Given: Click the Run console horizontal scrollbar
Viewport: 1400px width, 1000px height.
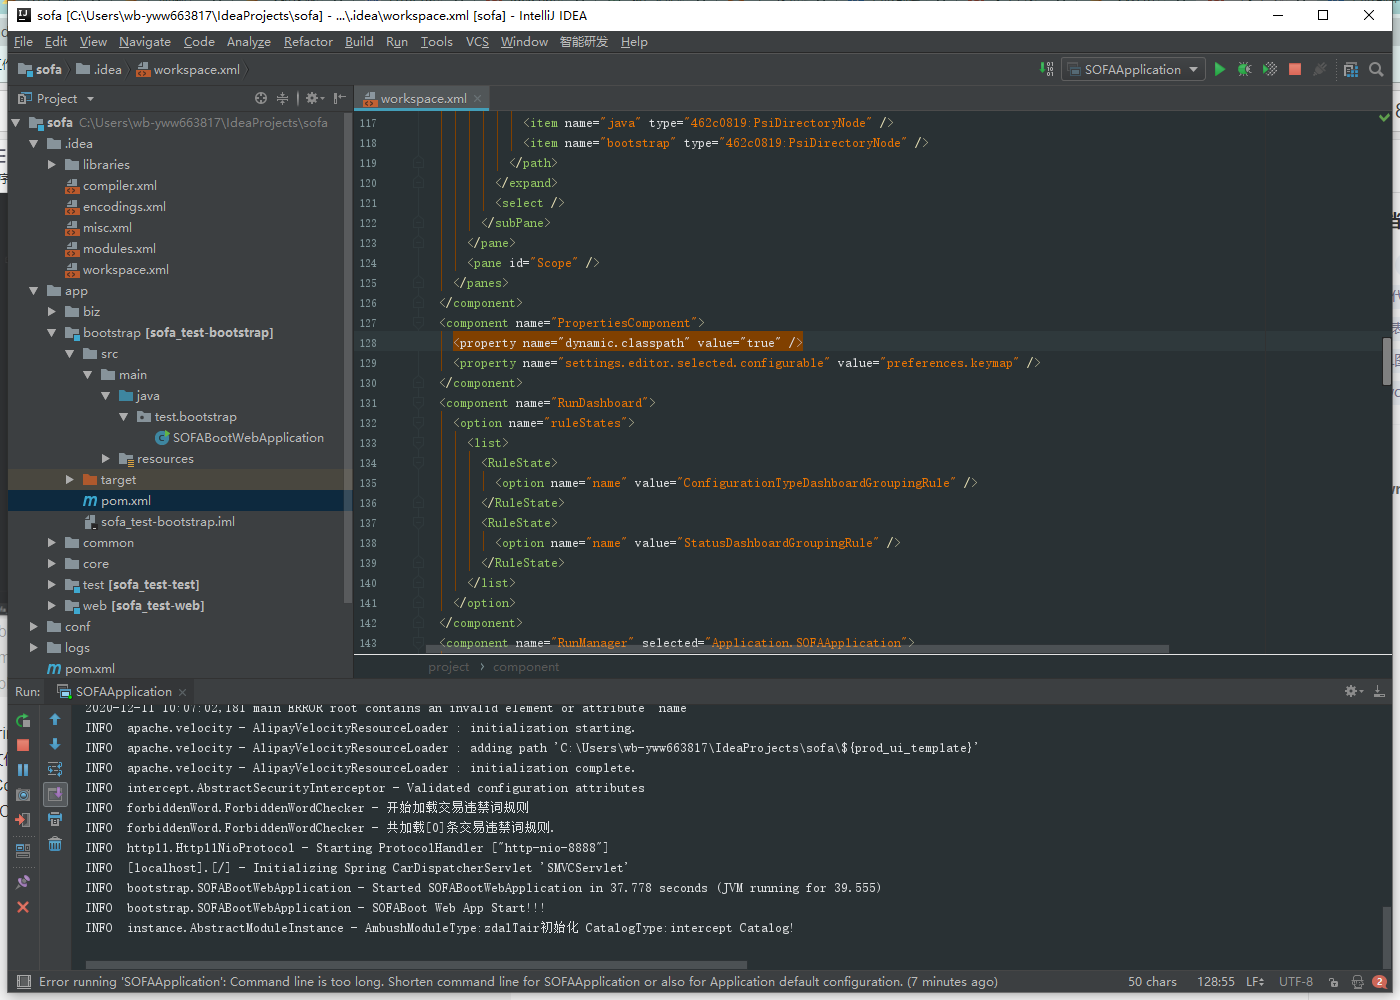Looking at the screenshot, I should tap(416, 965).
